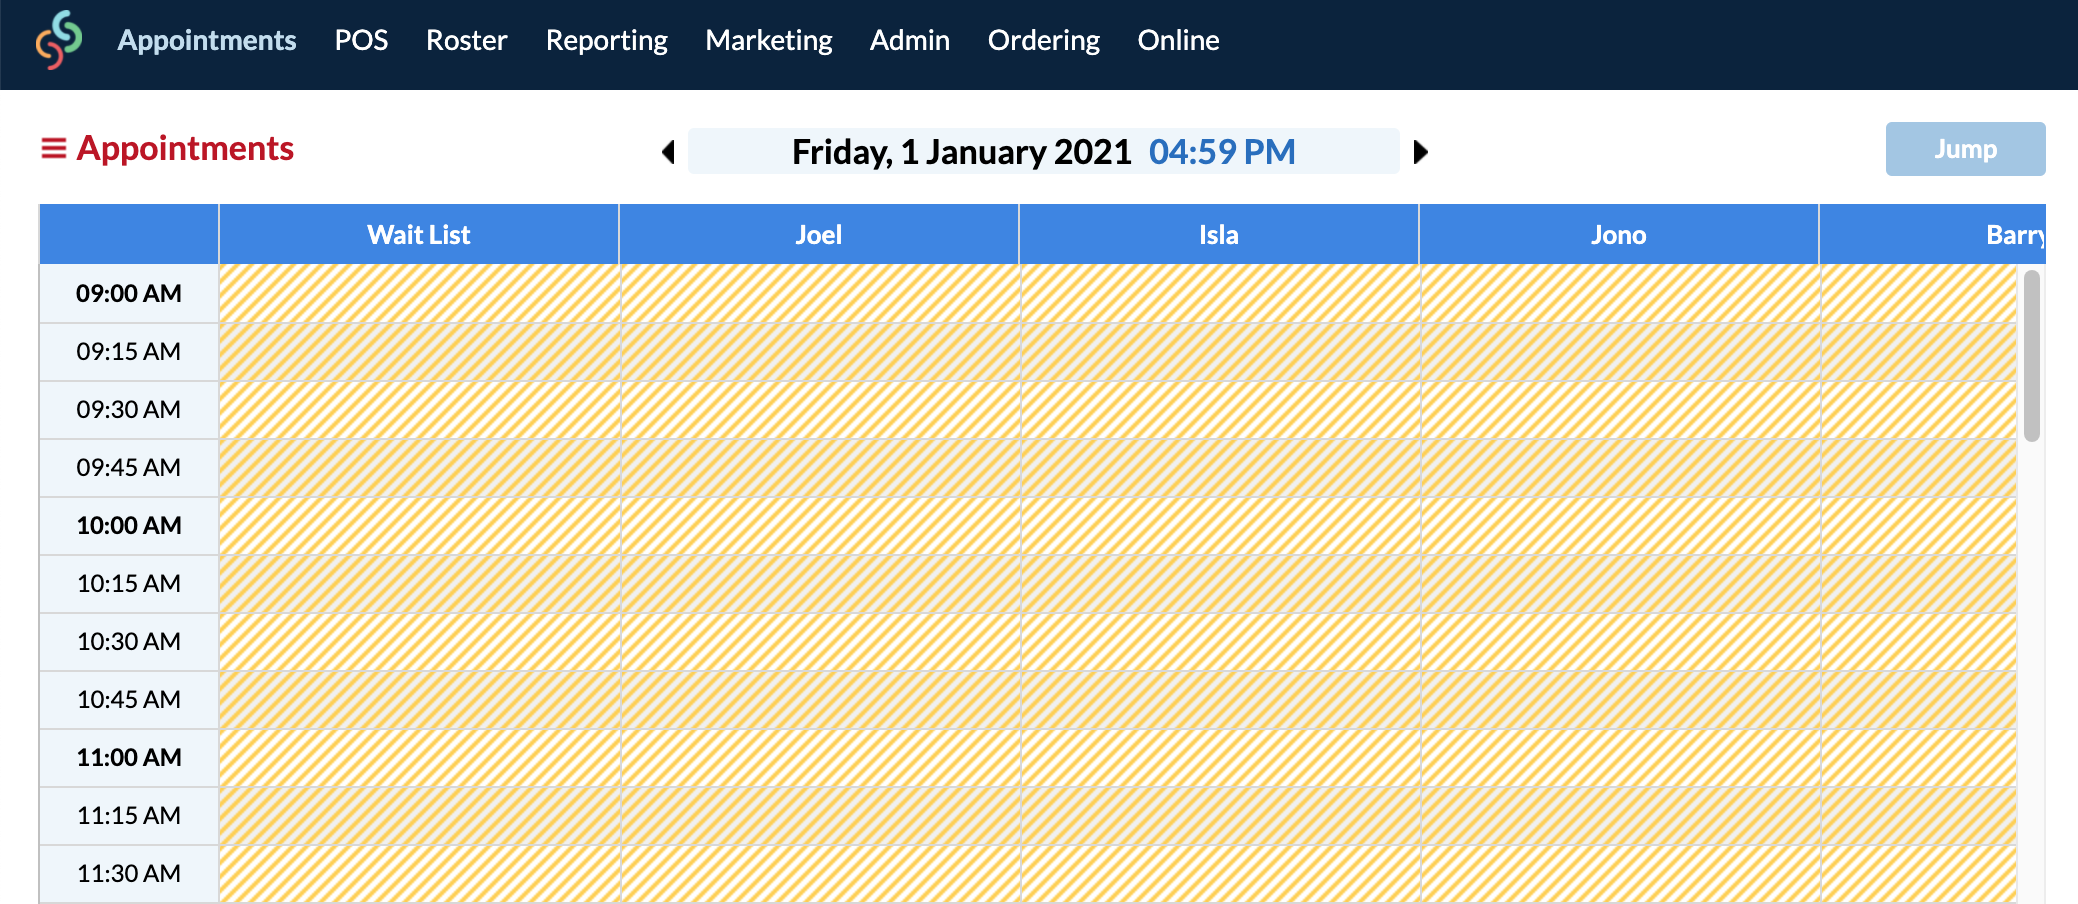Viewport: 2078px width, 904px height.
Task: Go back one day with the left arrow
Action: click(x=668, y=152)
